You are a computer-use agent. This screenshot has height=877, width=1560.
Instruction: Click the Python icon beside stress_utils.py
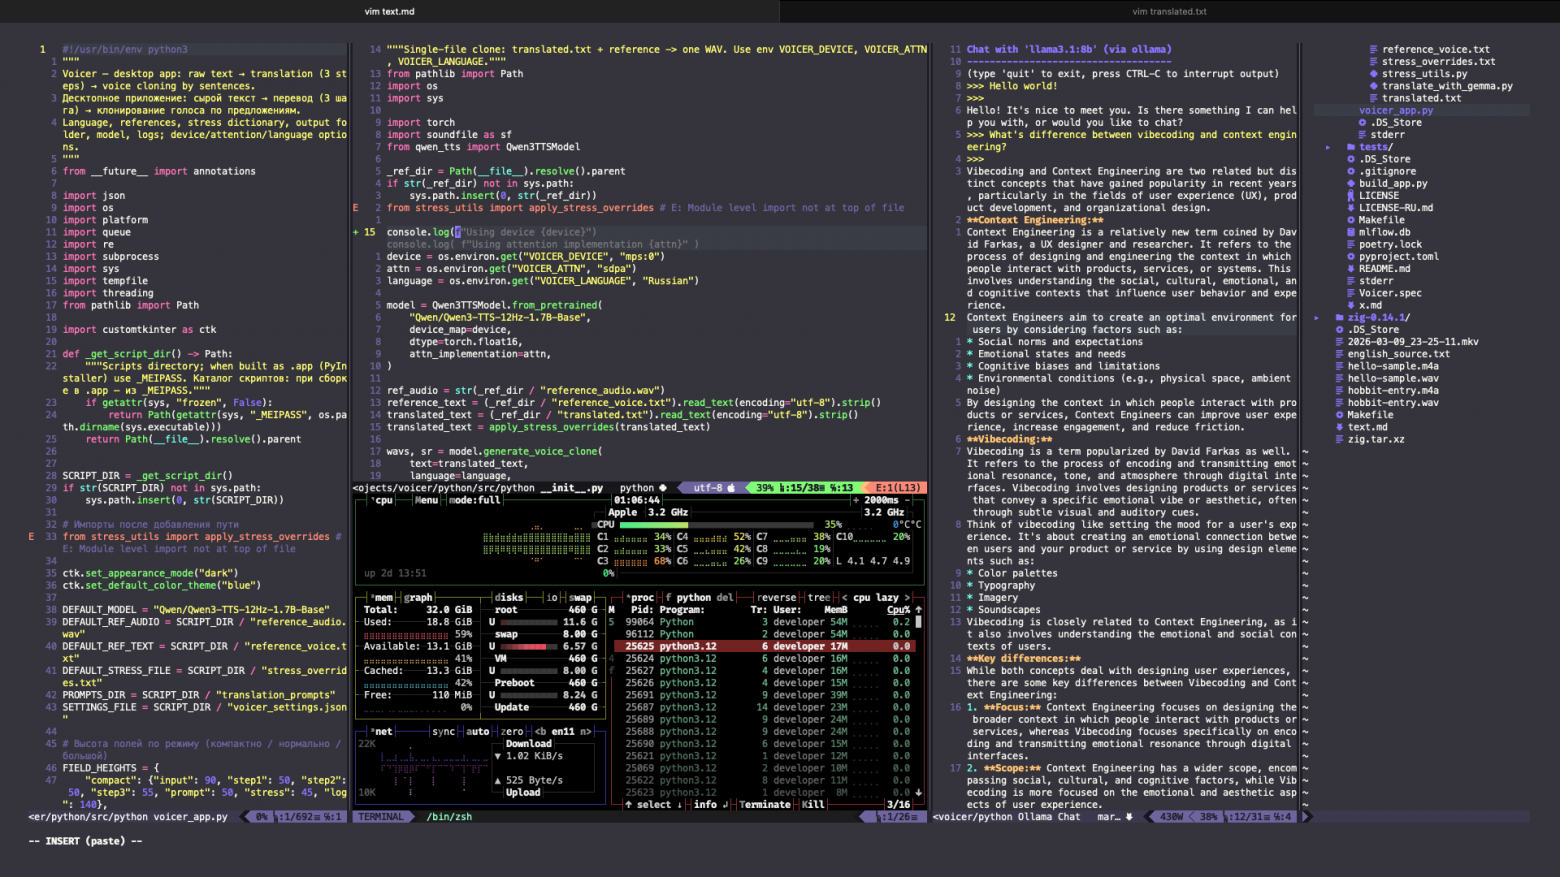(x=1374, y=74)
